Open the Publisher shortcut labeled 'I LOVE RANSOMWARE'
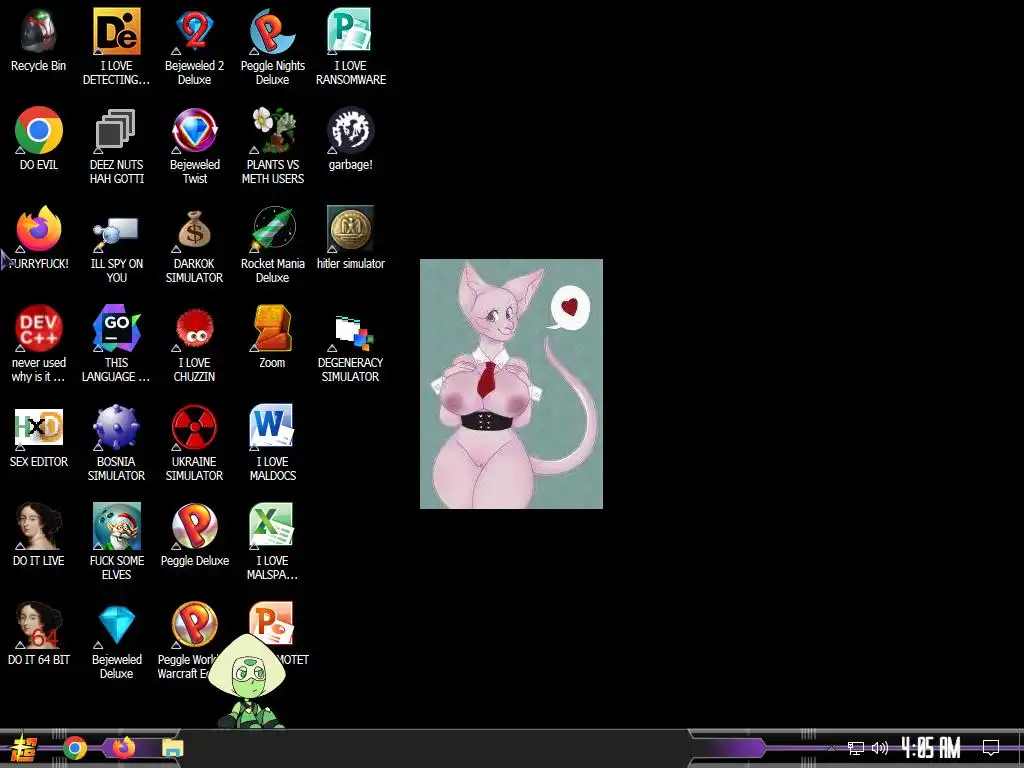1024x768 pixels. pyautogui.click(x=351, y=32)
